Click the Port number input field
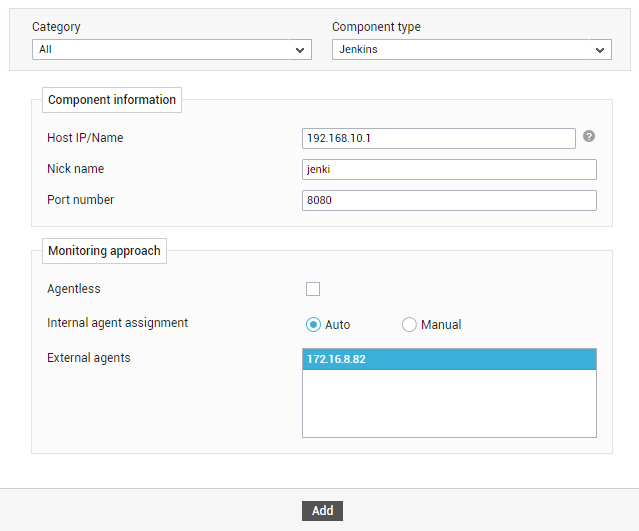The image size is (639, 531). coord(449,201)
